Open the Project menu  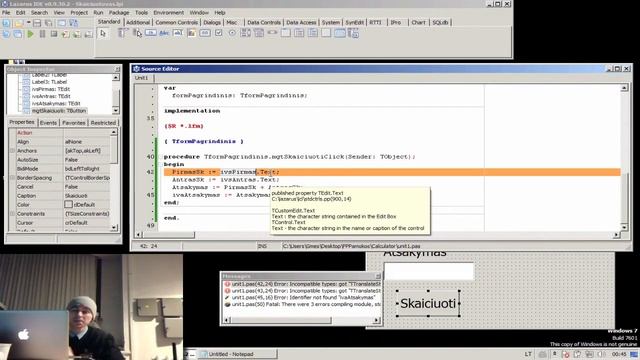(x=79, y=13)
